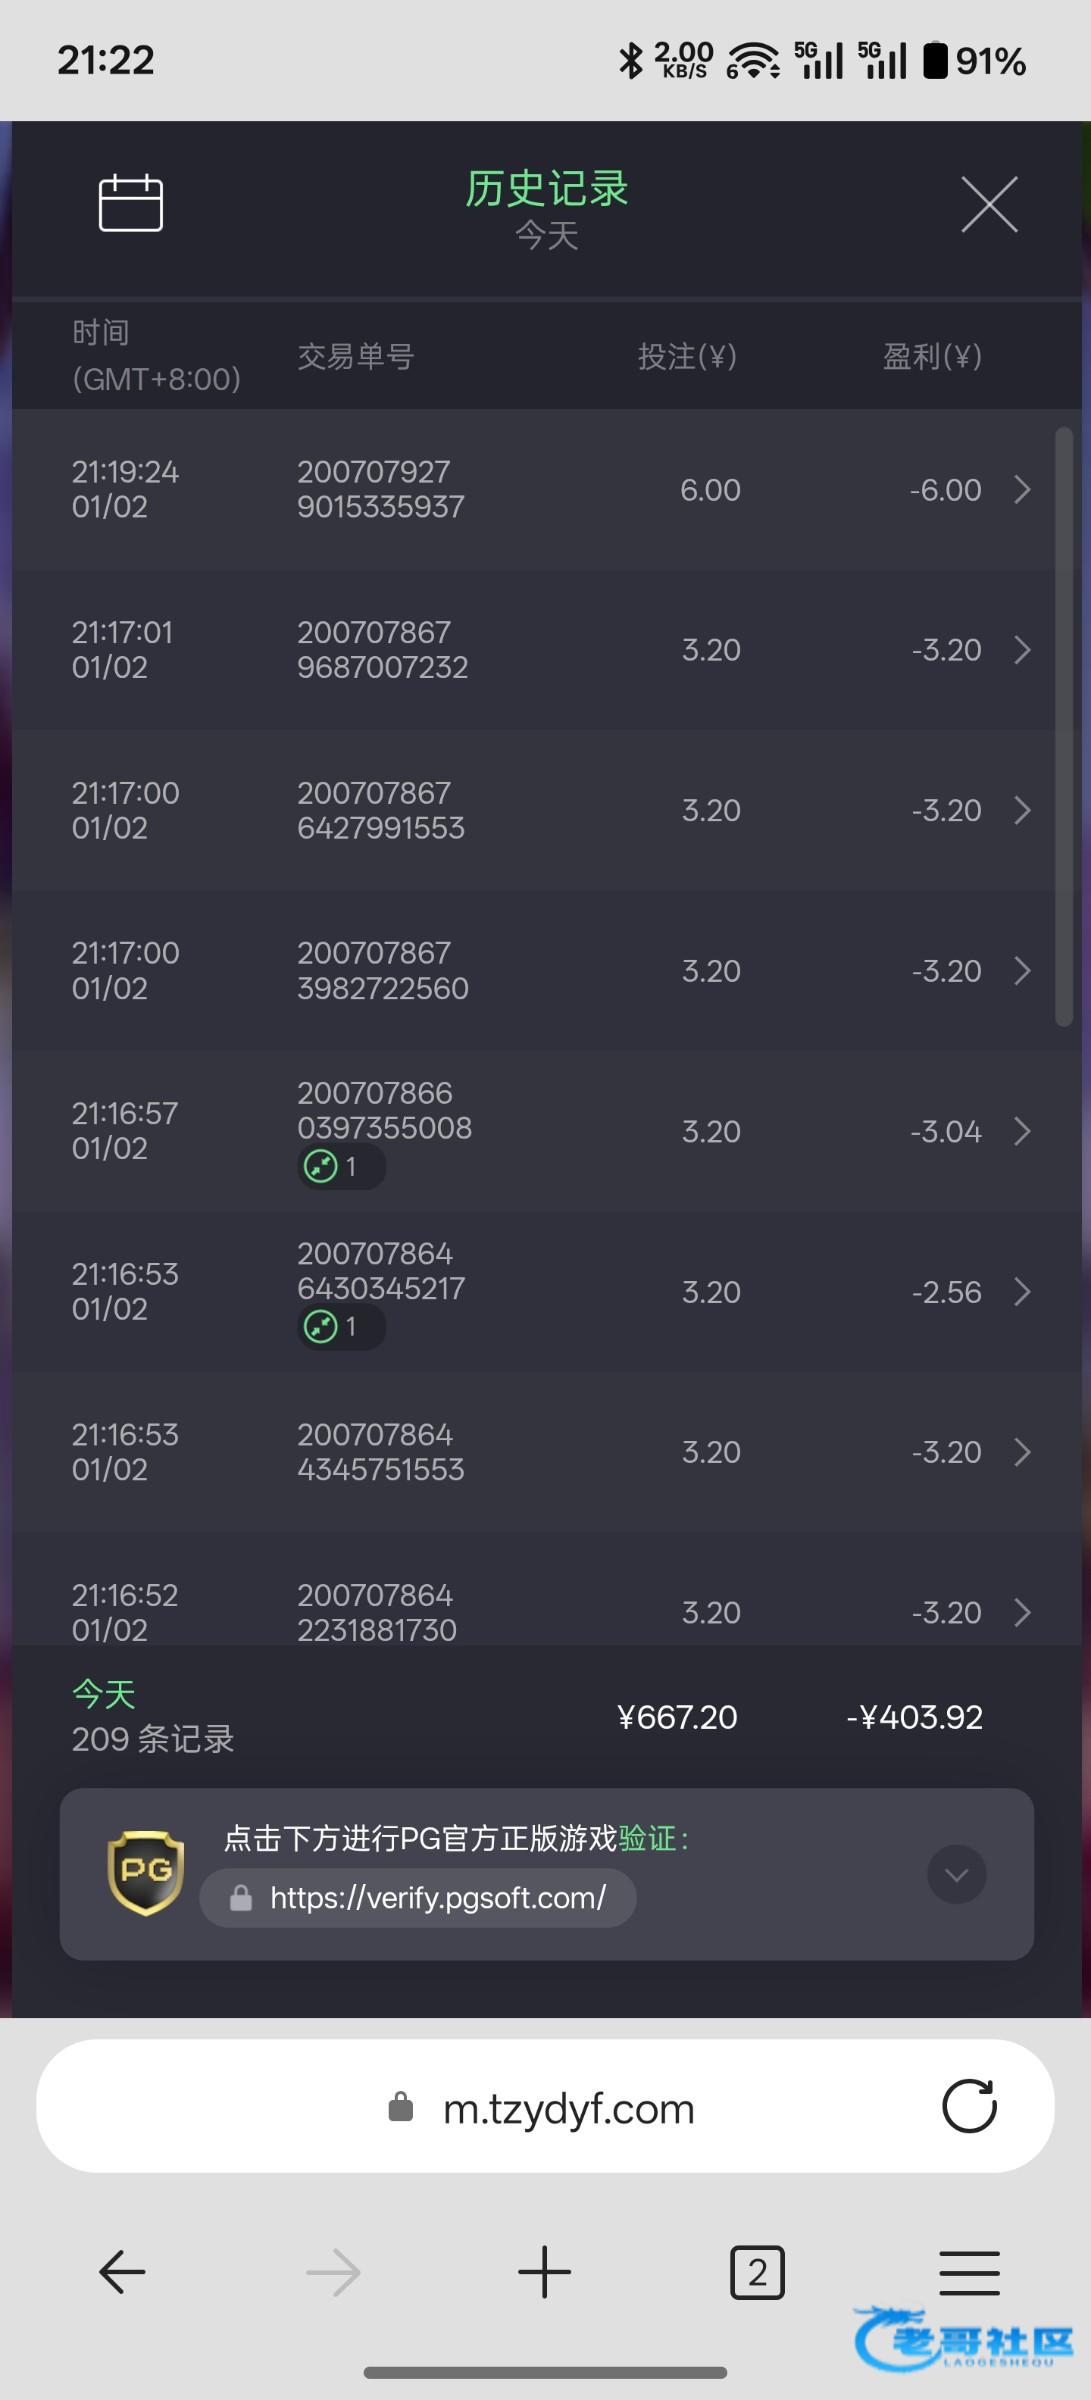Tap free-spin badge on the 21:16:57 record
The image size is (1091, 2400).
tap(340, 1166)
